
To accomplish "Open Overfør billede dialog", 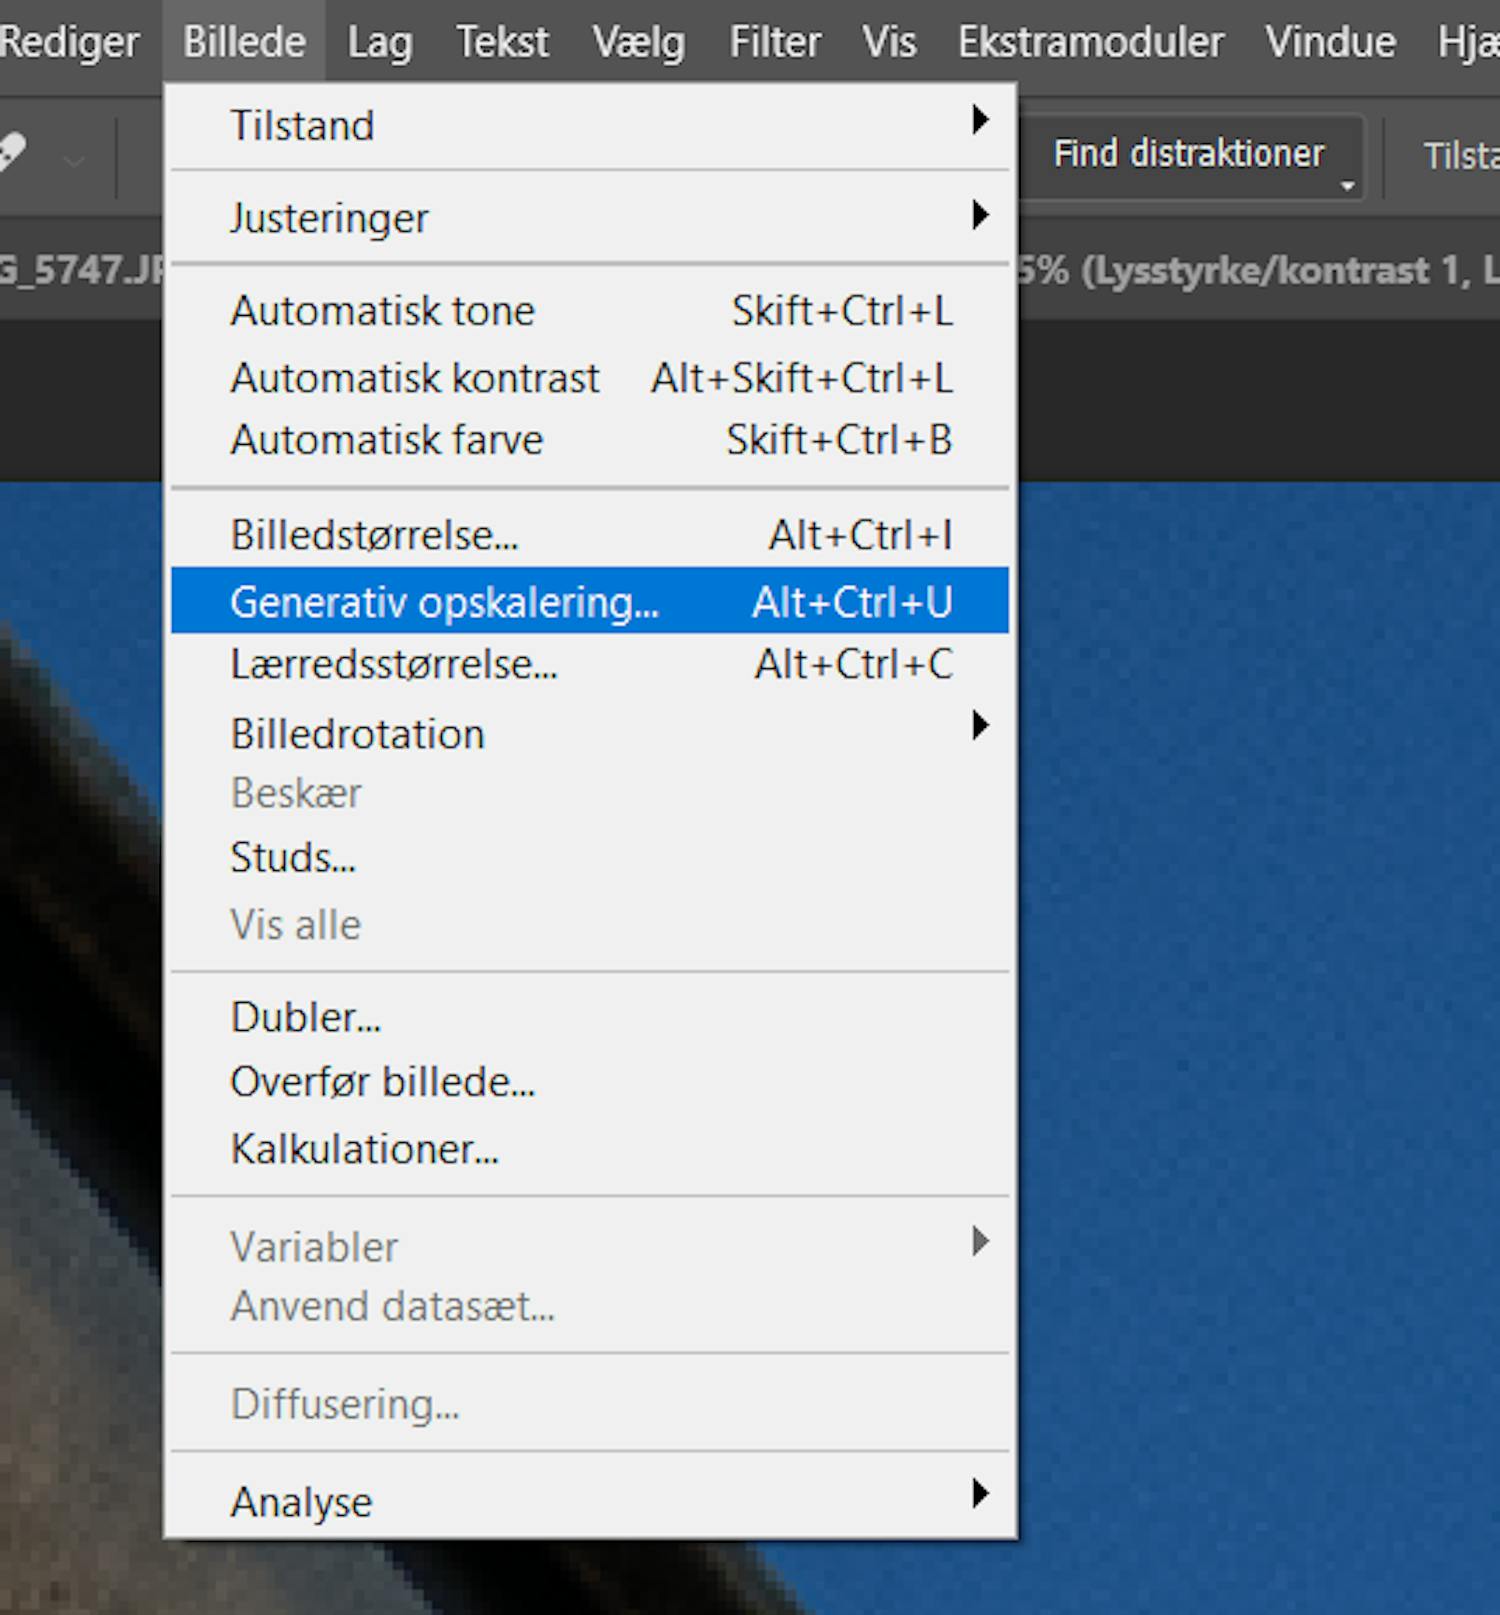I will click(x=590, y=1082).
